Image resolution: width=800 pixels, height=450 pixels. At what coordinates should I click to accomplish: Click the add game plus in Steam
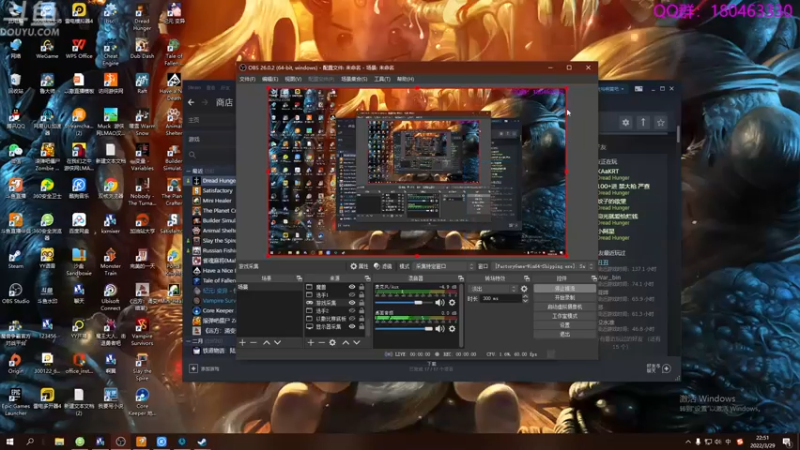click(x=193, y=368)
